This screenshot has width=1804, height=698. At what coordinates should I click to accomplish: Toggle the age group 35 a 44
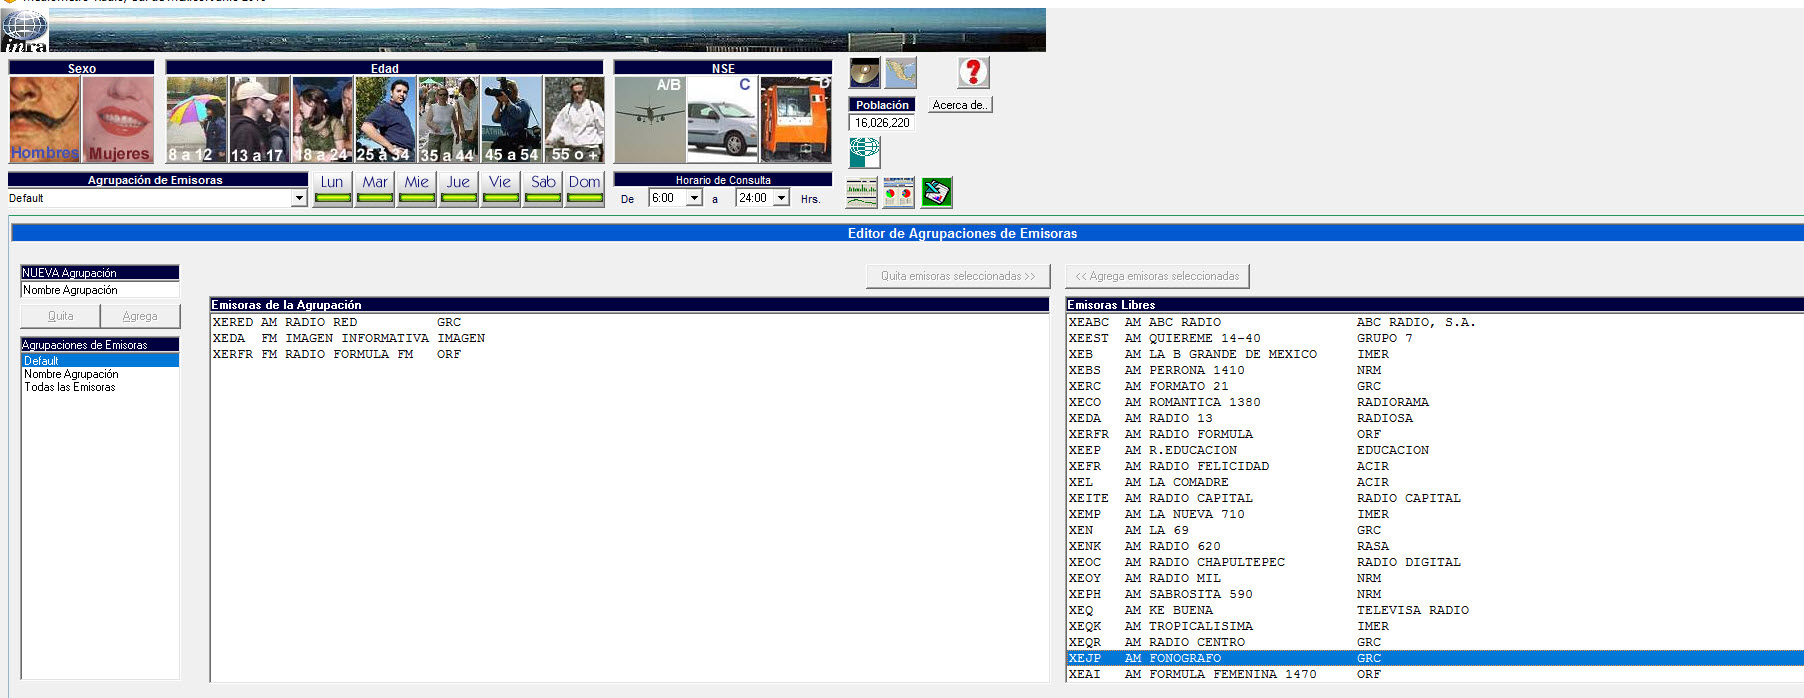click(449, 119)
